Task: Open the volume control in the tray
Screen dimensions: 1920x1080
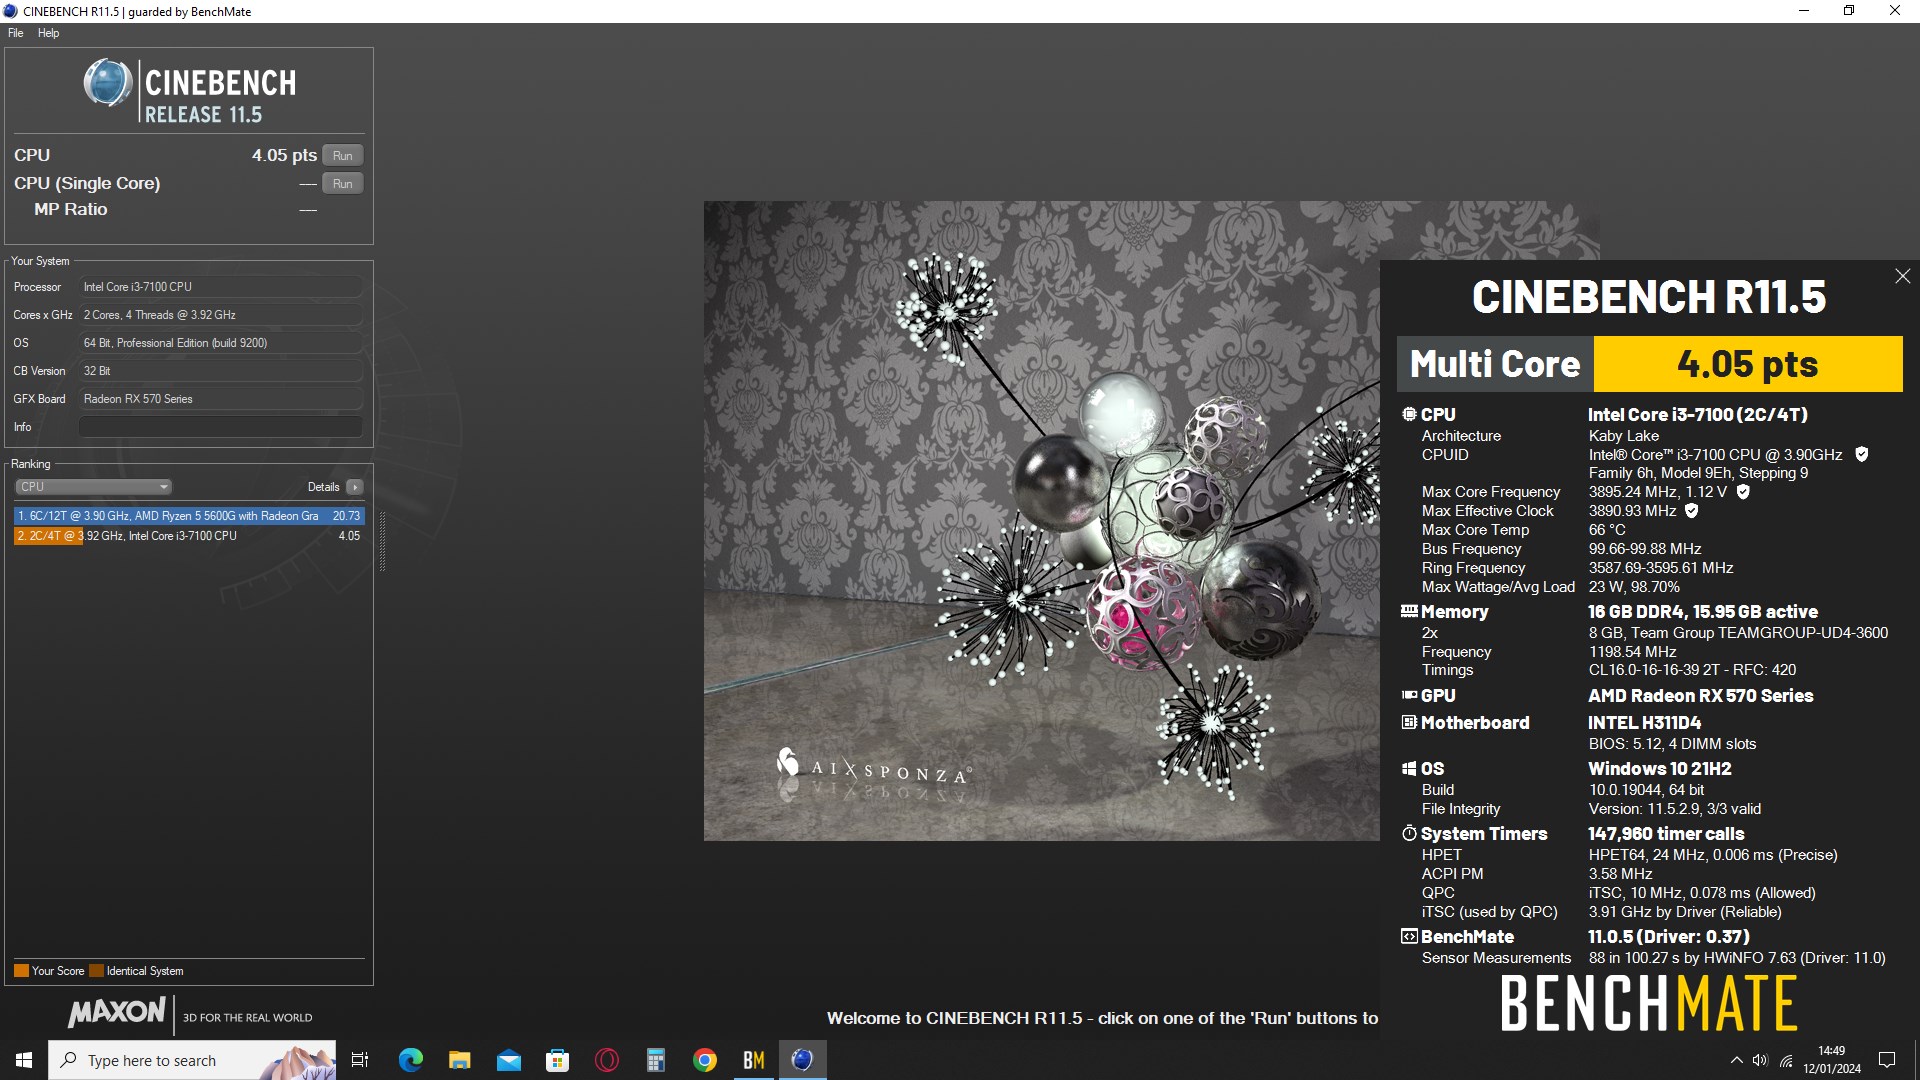Action: click(x=1760, y=1060)
